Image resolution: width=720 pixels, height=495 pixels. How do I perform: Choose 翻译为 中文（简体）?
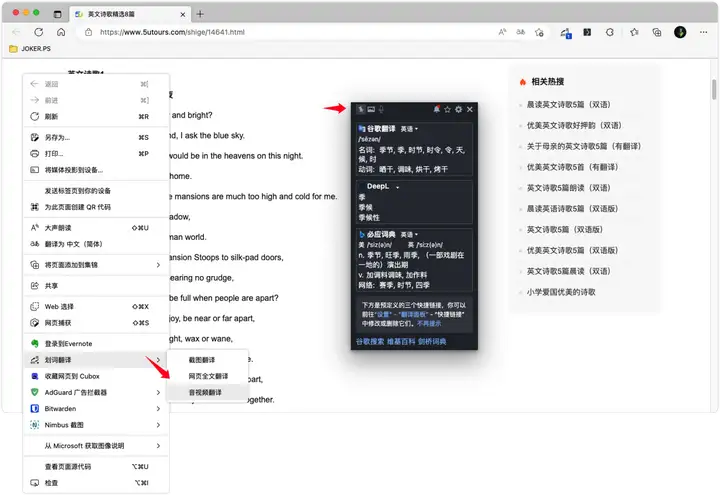(96, 244)
